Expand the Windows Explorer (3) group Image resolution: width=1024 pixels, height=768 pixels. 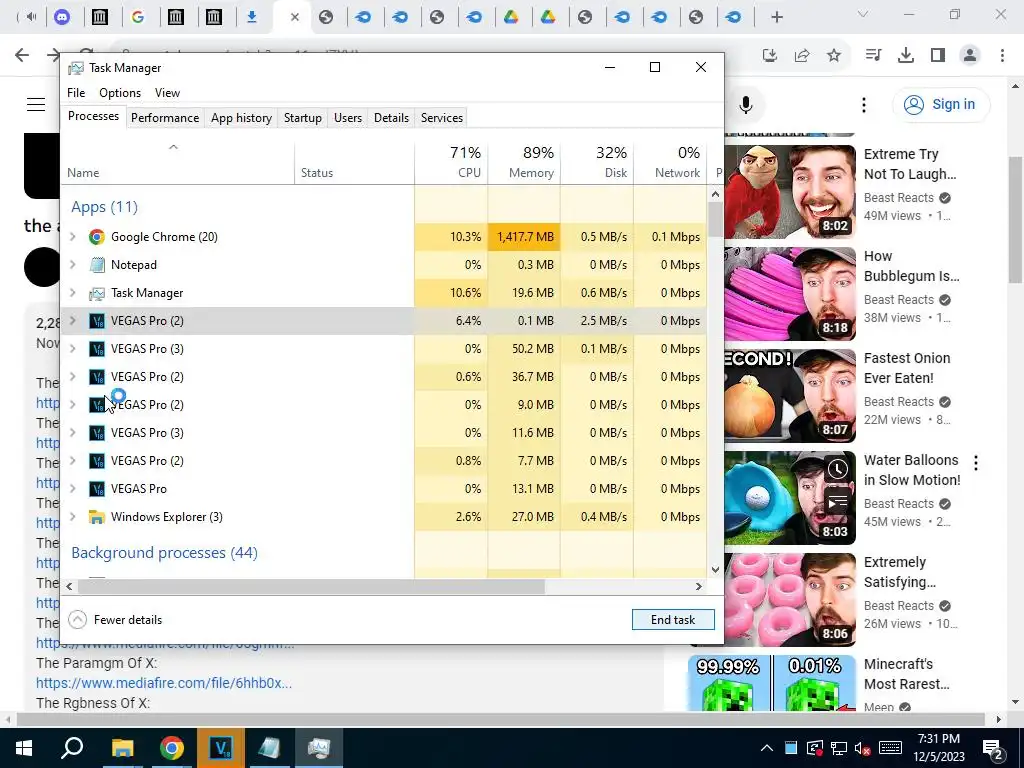point(73,517)
